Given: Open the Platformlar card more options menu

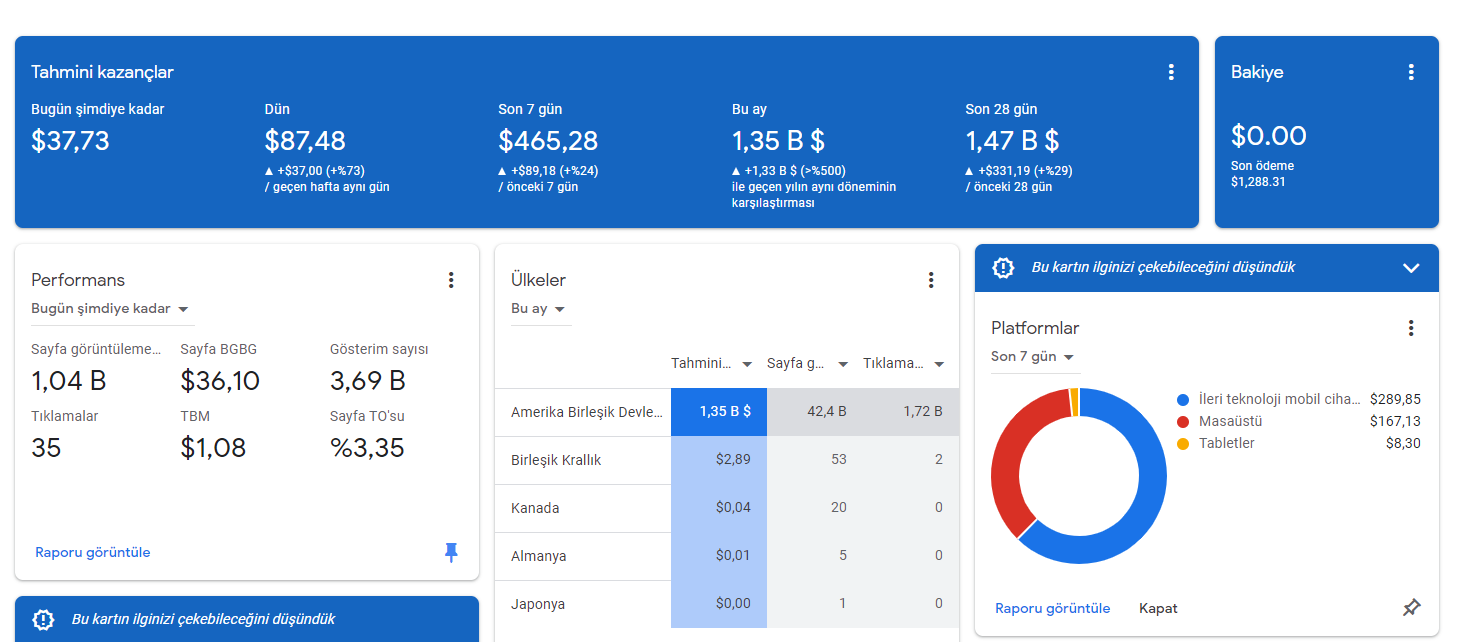Looking at the screenshot, I should pyautogui.click(x=1411, y=328).
